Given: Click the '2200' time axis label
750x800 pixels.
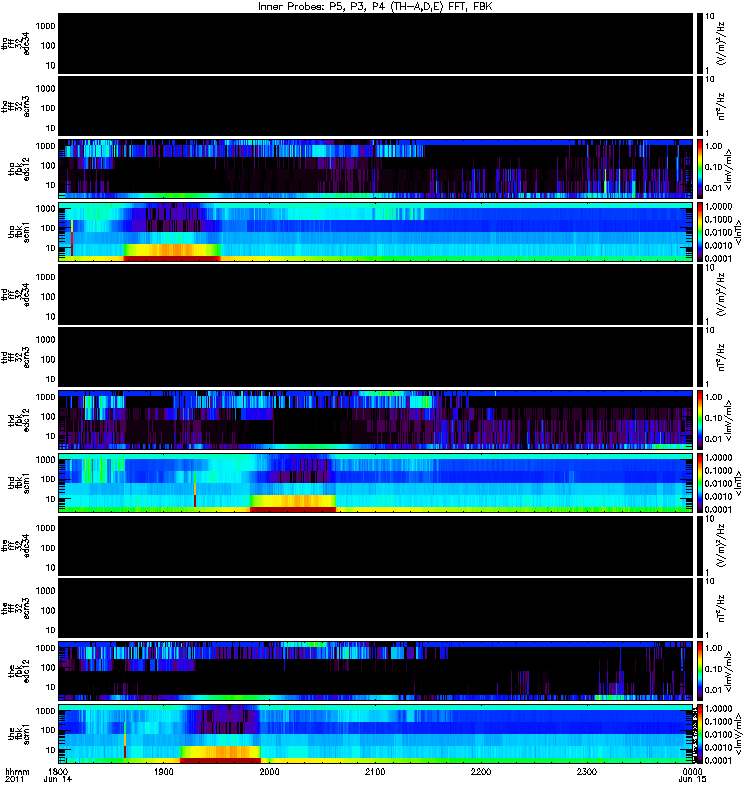Looking at the screenshot, I should [x=481, y=772].
